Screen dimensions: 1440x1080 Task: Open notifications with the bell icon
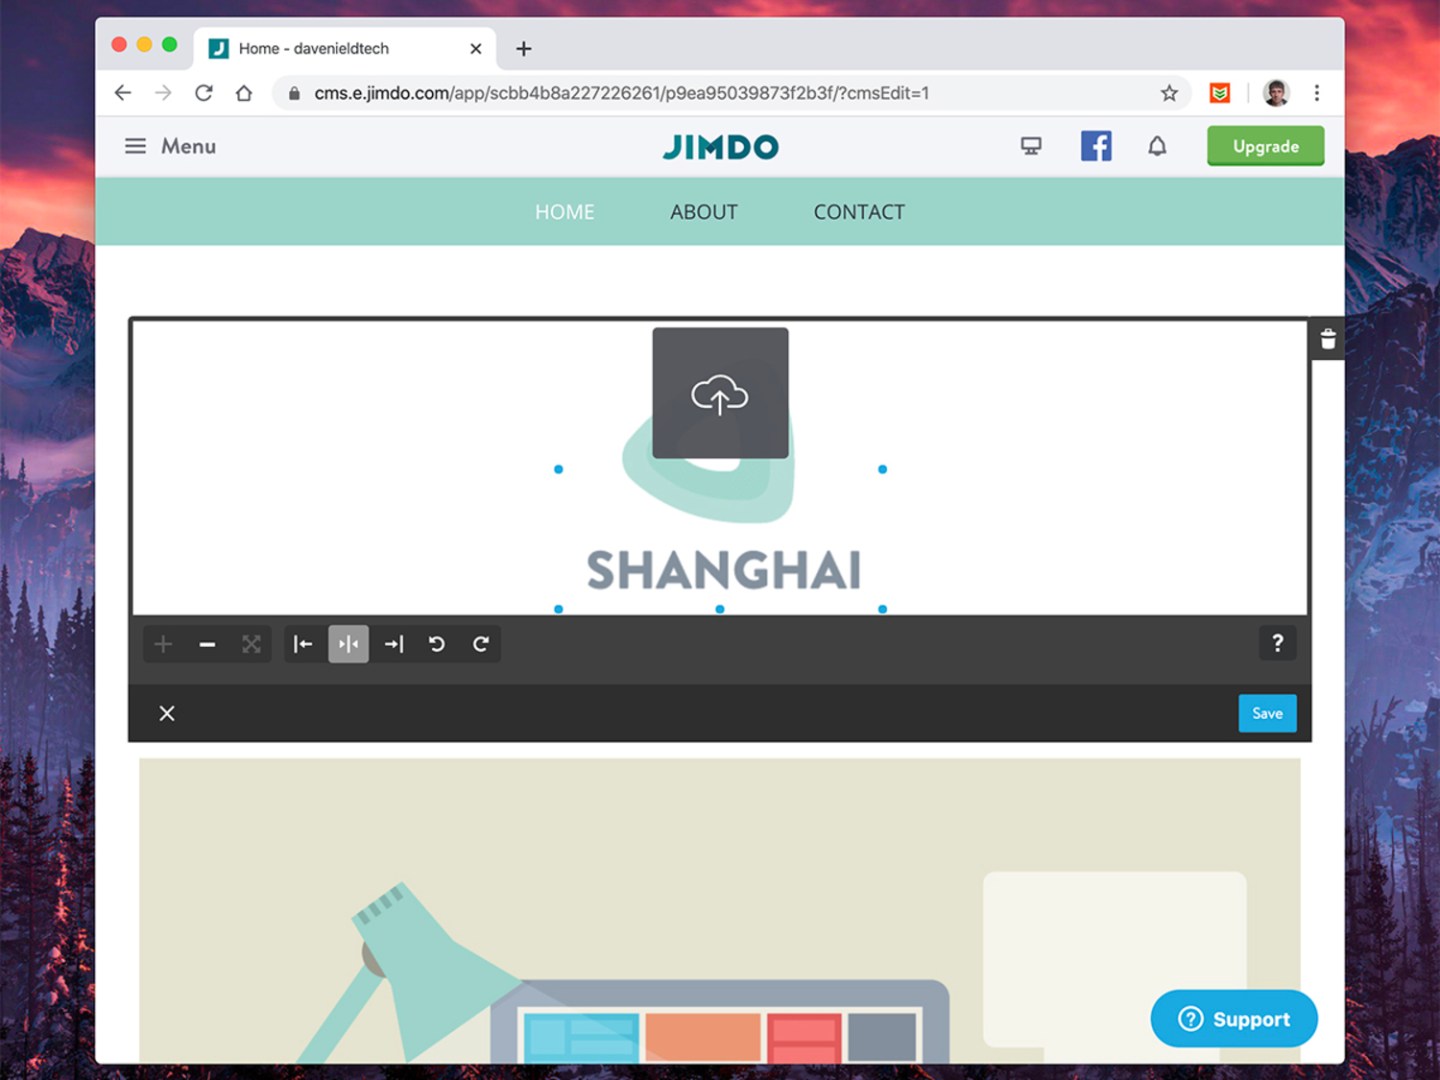(1157, 146)
